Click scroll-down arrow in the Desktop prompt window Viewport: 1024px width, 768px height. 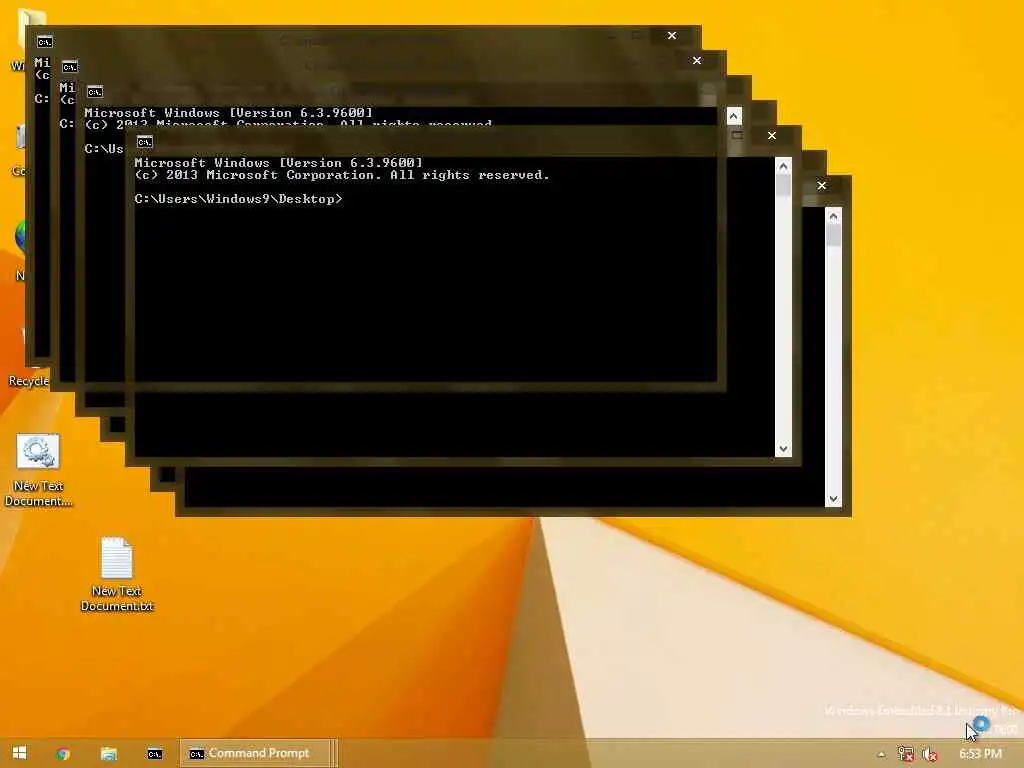pos(784,449)
